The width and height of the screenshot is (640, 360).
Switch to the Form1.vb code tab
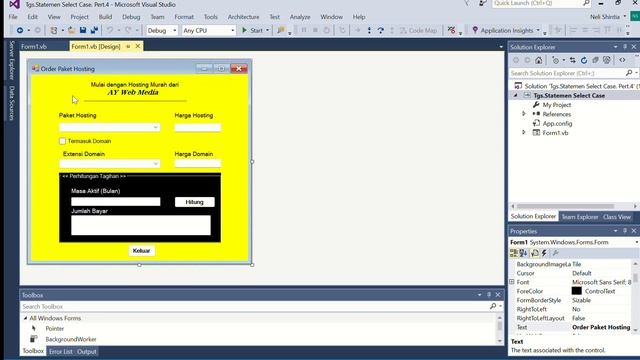pyautogui.click(x=34, y=47)
